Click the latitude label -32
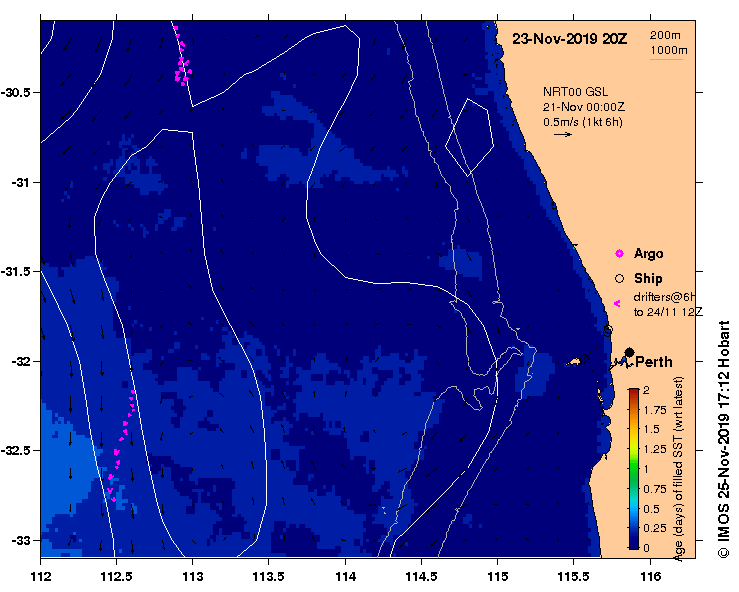739x592 pixels. point(20,362)
